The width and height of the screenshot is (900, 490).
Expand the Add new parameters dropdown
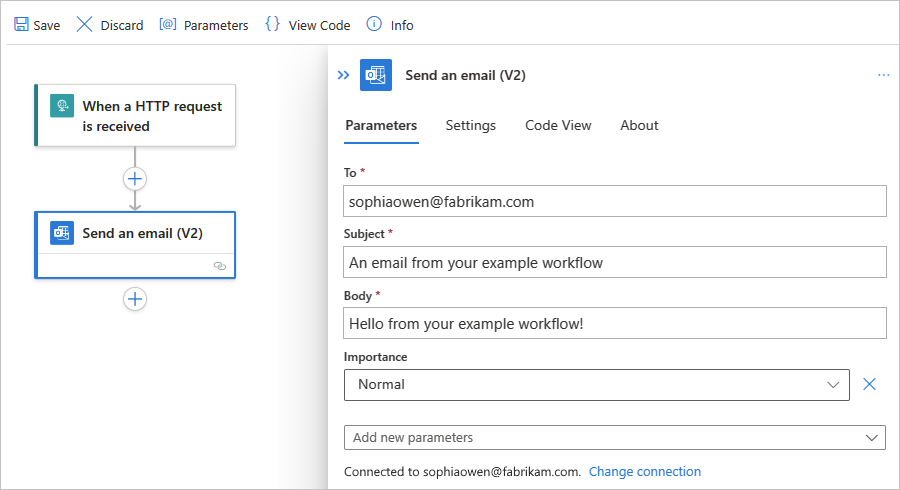(x=614, y=437)
